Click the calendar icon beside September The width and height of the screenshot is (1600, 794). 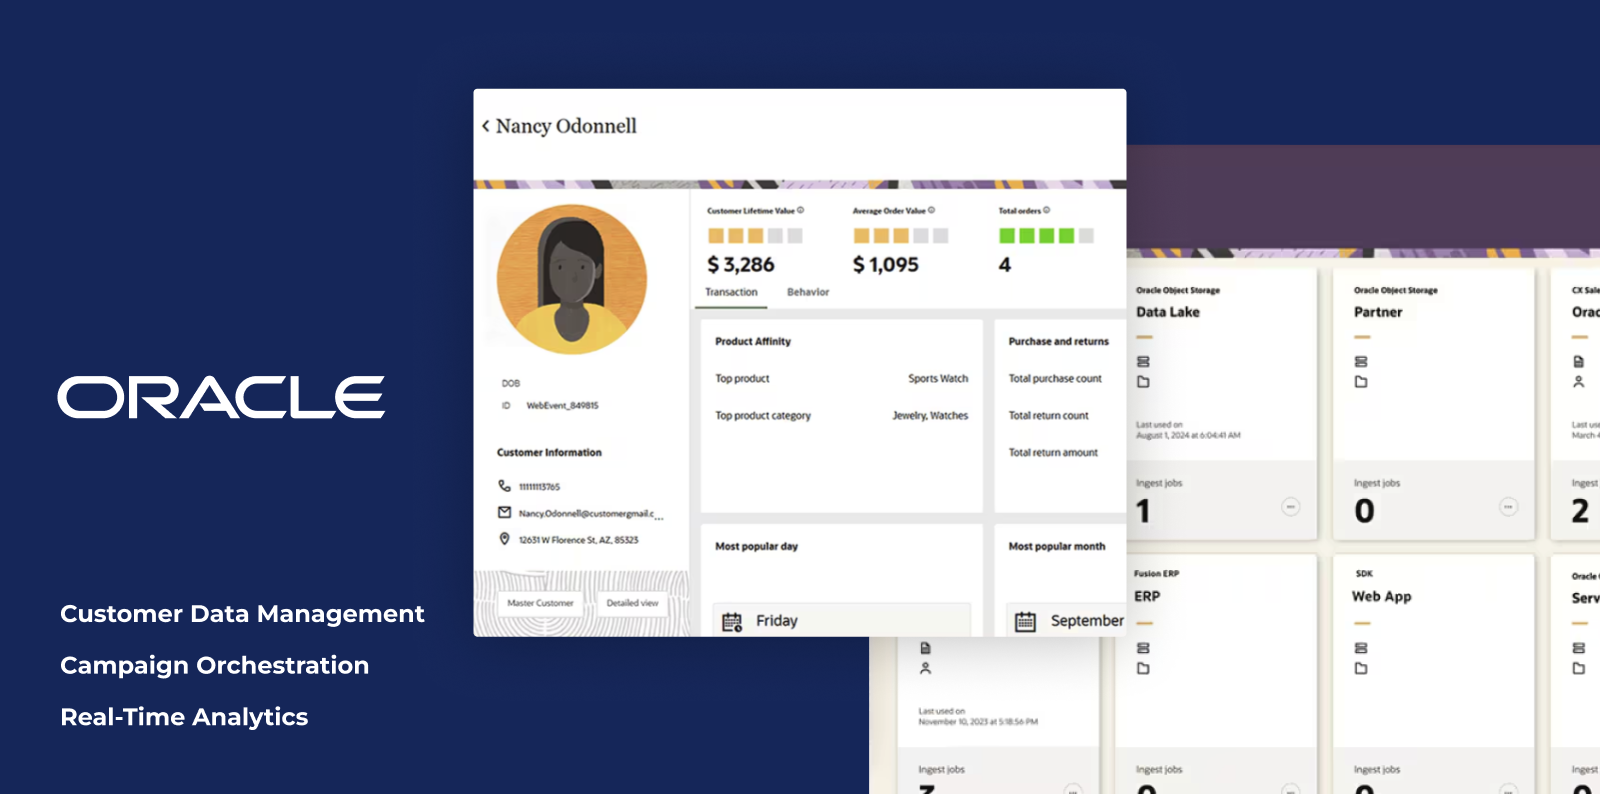[1025, 621]
